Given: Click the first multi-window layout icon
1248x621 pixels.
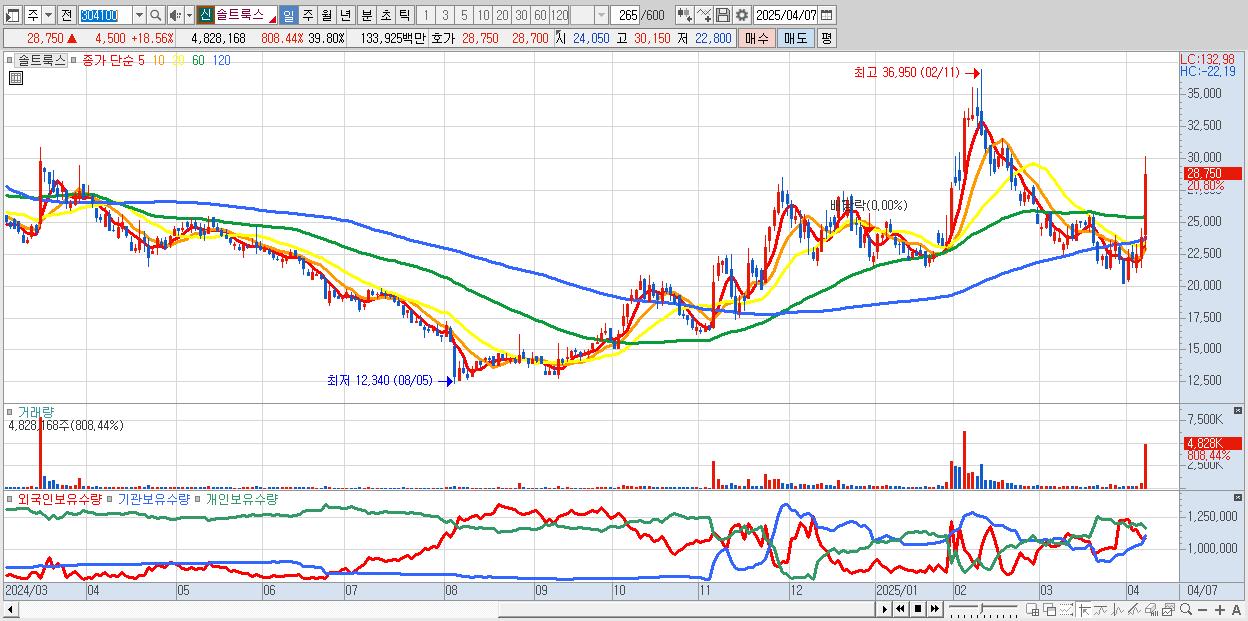Looking at the screenshot, I should [x=1033, y=609].
